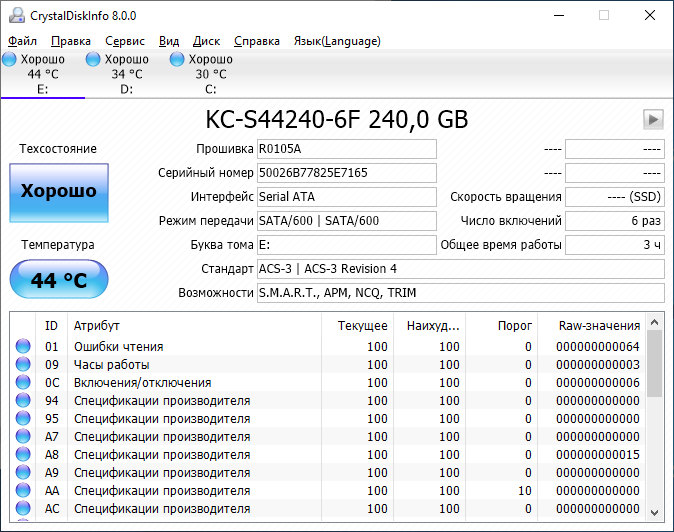The height and width of the screenshot is (532, 674).
Task: Click the blue status circle of disk D:
Action: tap(93, 59)
